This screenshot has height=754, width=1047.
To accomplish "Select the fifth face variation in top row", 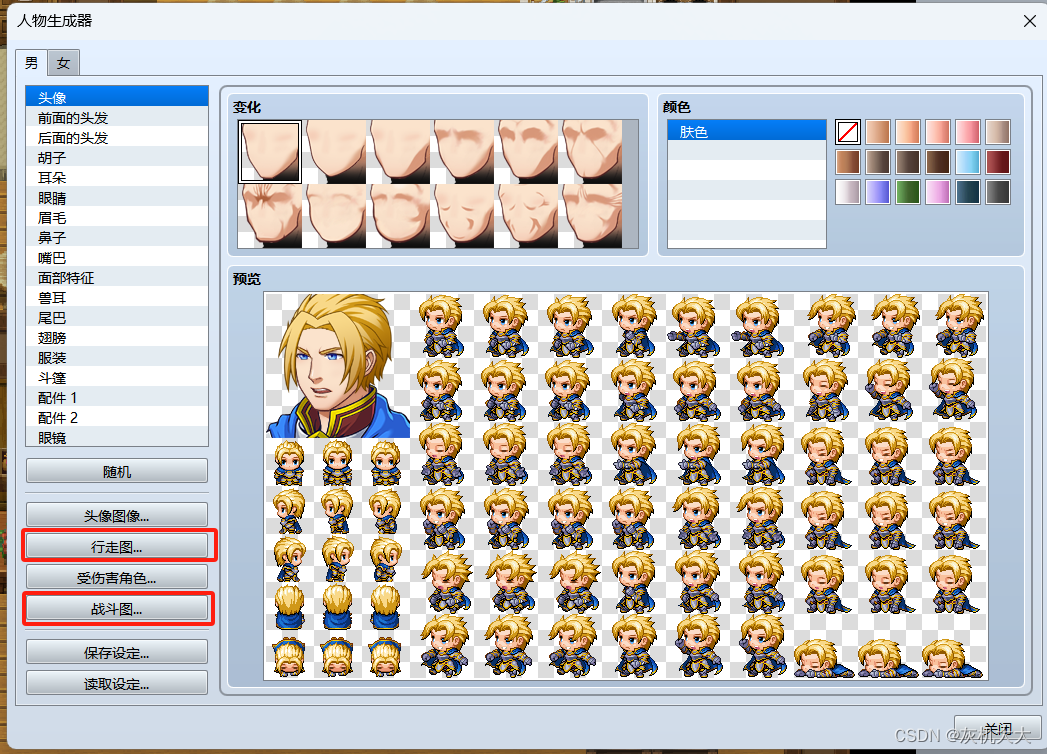I will 526,152.
